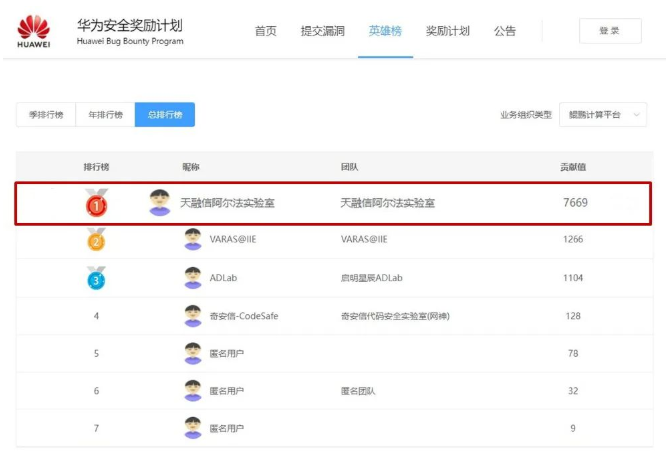This screenshot has height=459, width=670.
Task: Open the VARAS@IIE username link
Action: 233,240
